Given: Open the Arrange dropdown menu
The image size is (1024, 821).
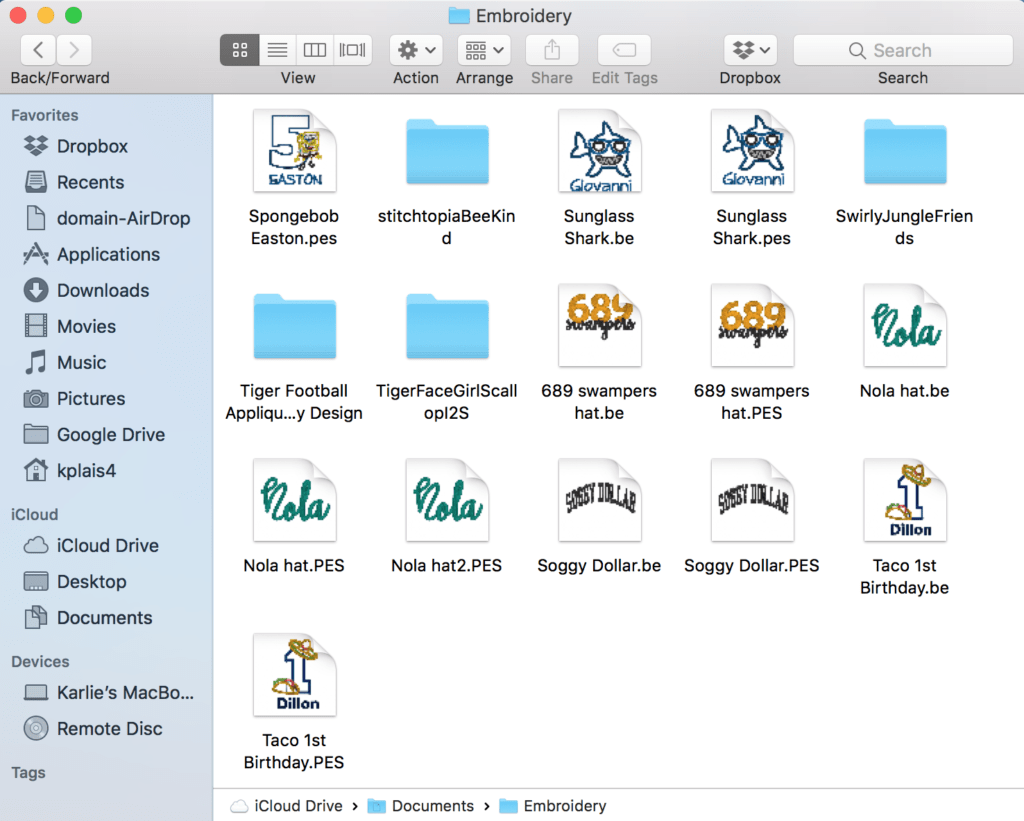Looking at the screenshot, I should pos(484,50).
